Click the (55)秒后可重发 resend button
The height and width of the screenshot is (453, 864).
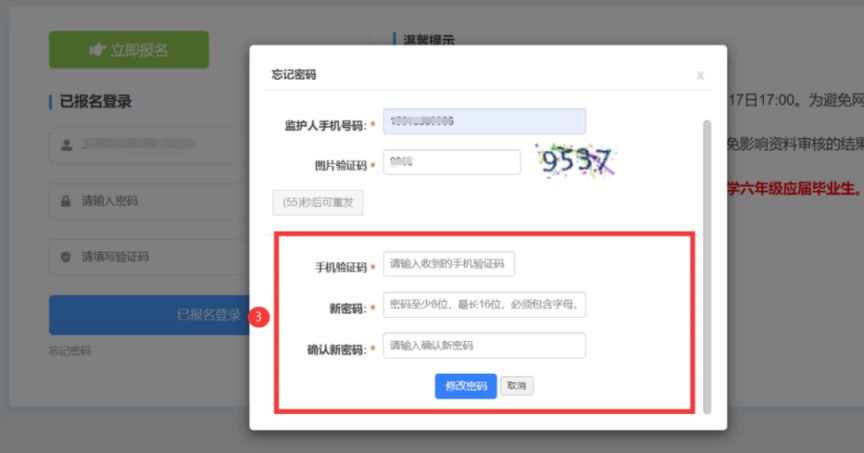318,202
